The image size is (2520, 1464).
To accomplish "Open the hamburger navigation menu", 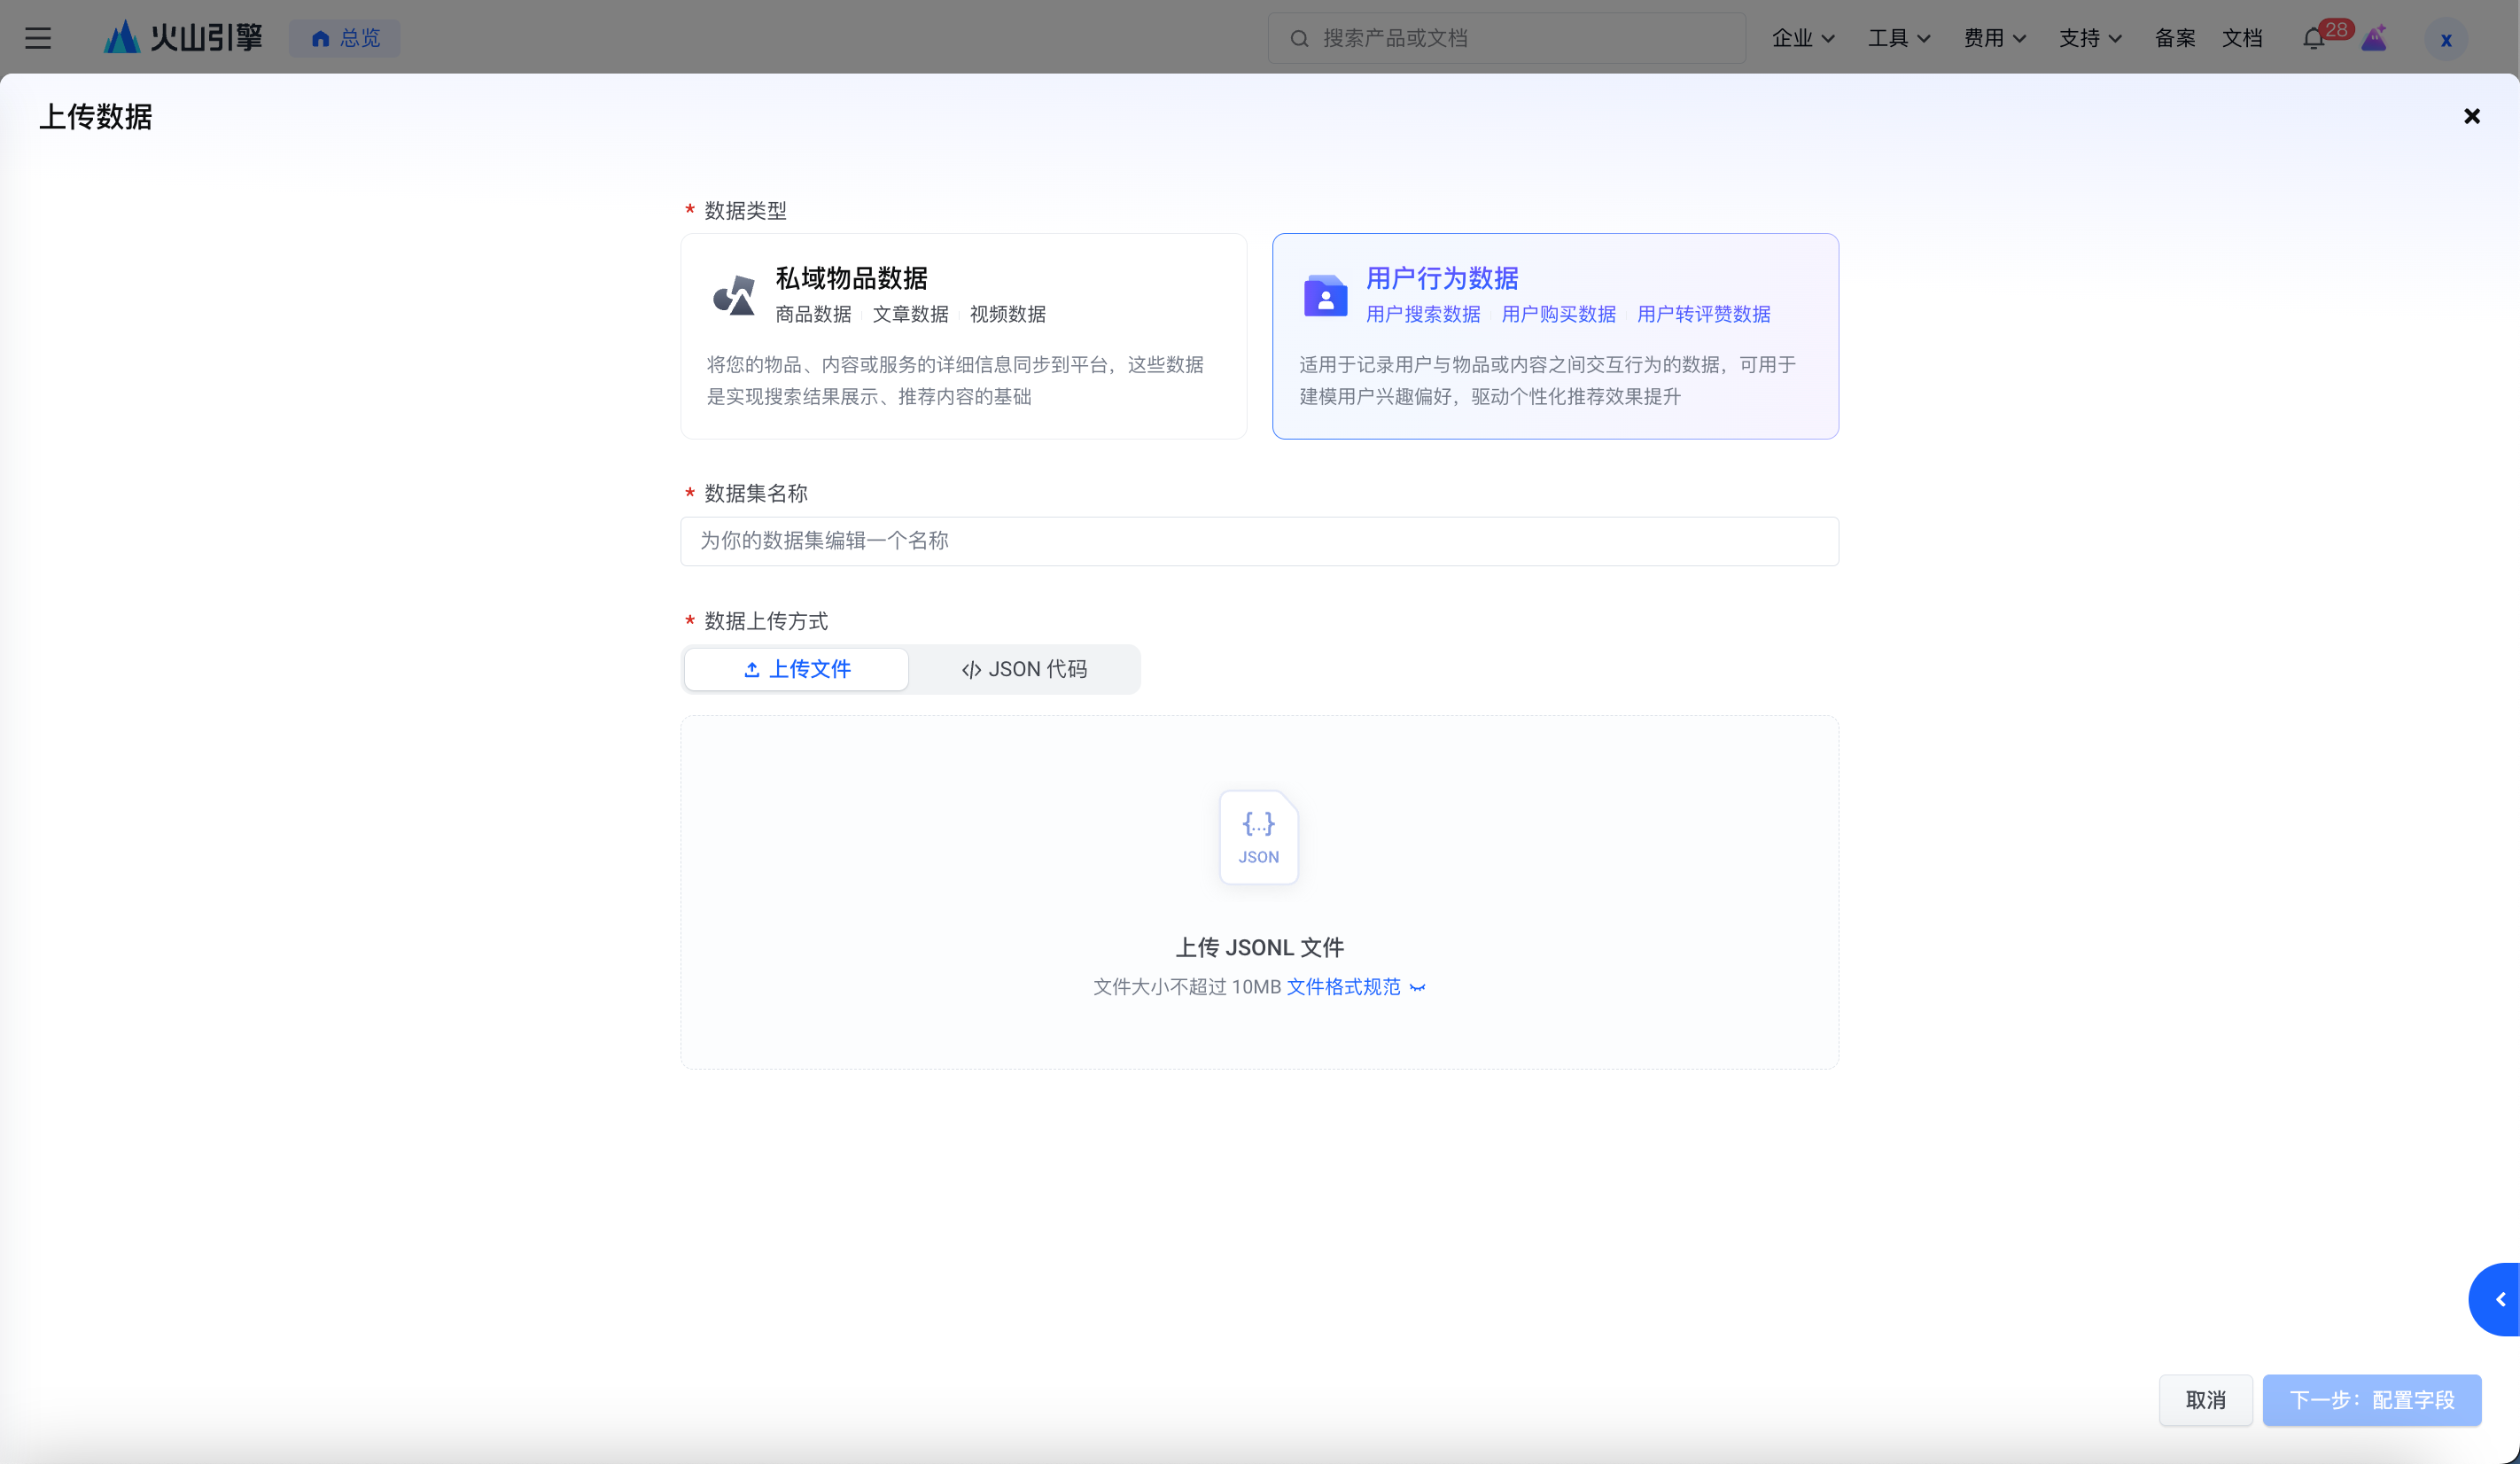I will tap(38, 38).
